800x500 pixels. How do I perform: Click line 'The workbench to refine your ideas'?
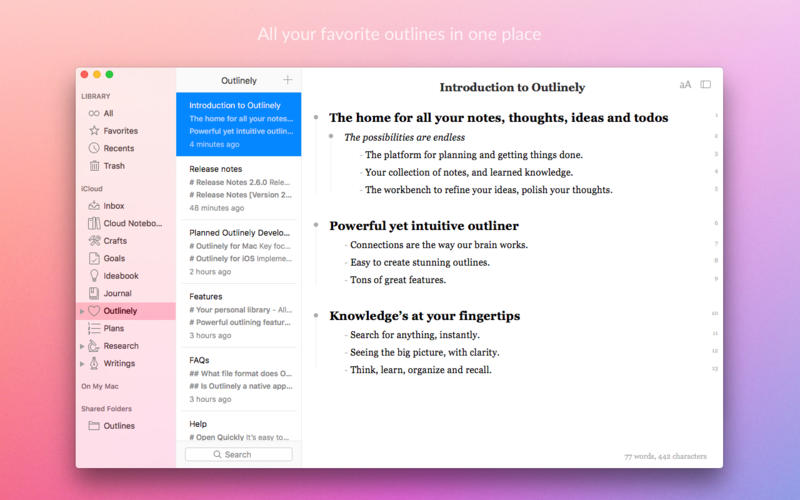pos(489,190)
